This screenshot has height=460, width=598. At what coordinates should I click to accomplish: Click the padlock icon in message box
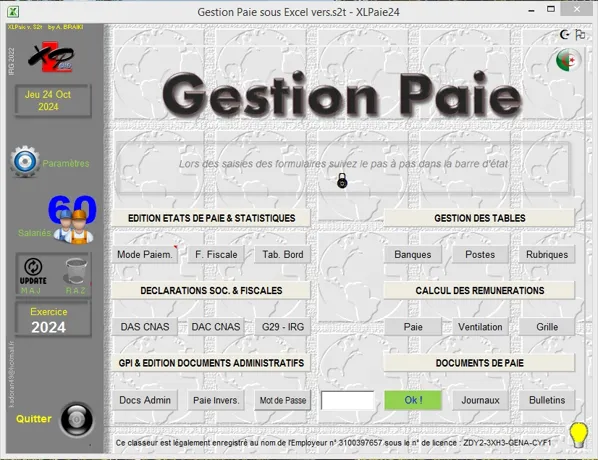342,180
